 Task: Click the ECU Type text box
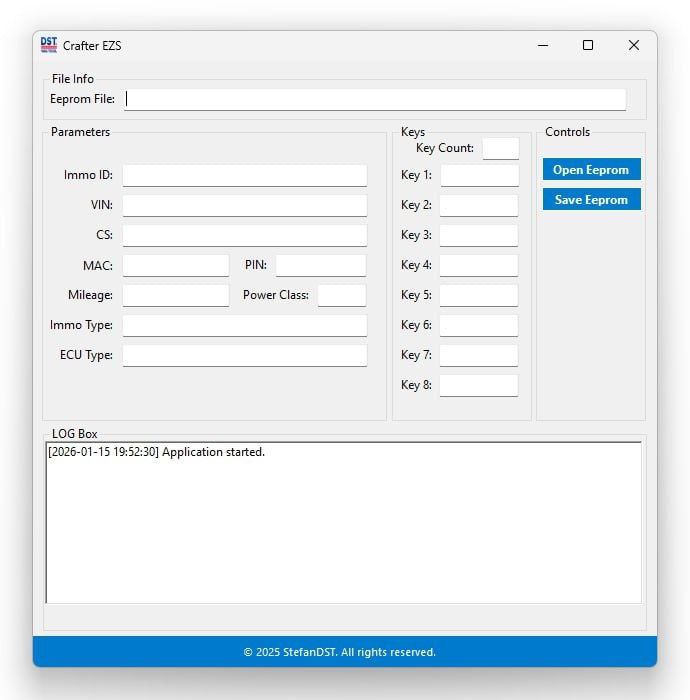point(244,355)
